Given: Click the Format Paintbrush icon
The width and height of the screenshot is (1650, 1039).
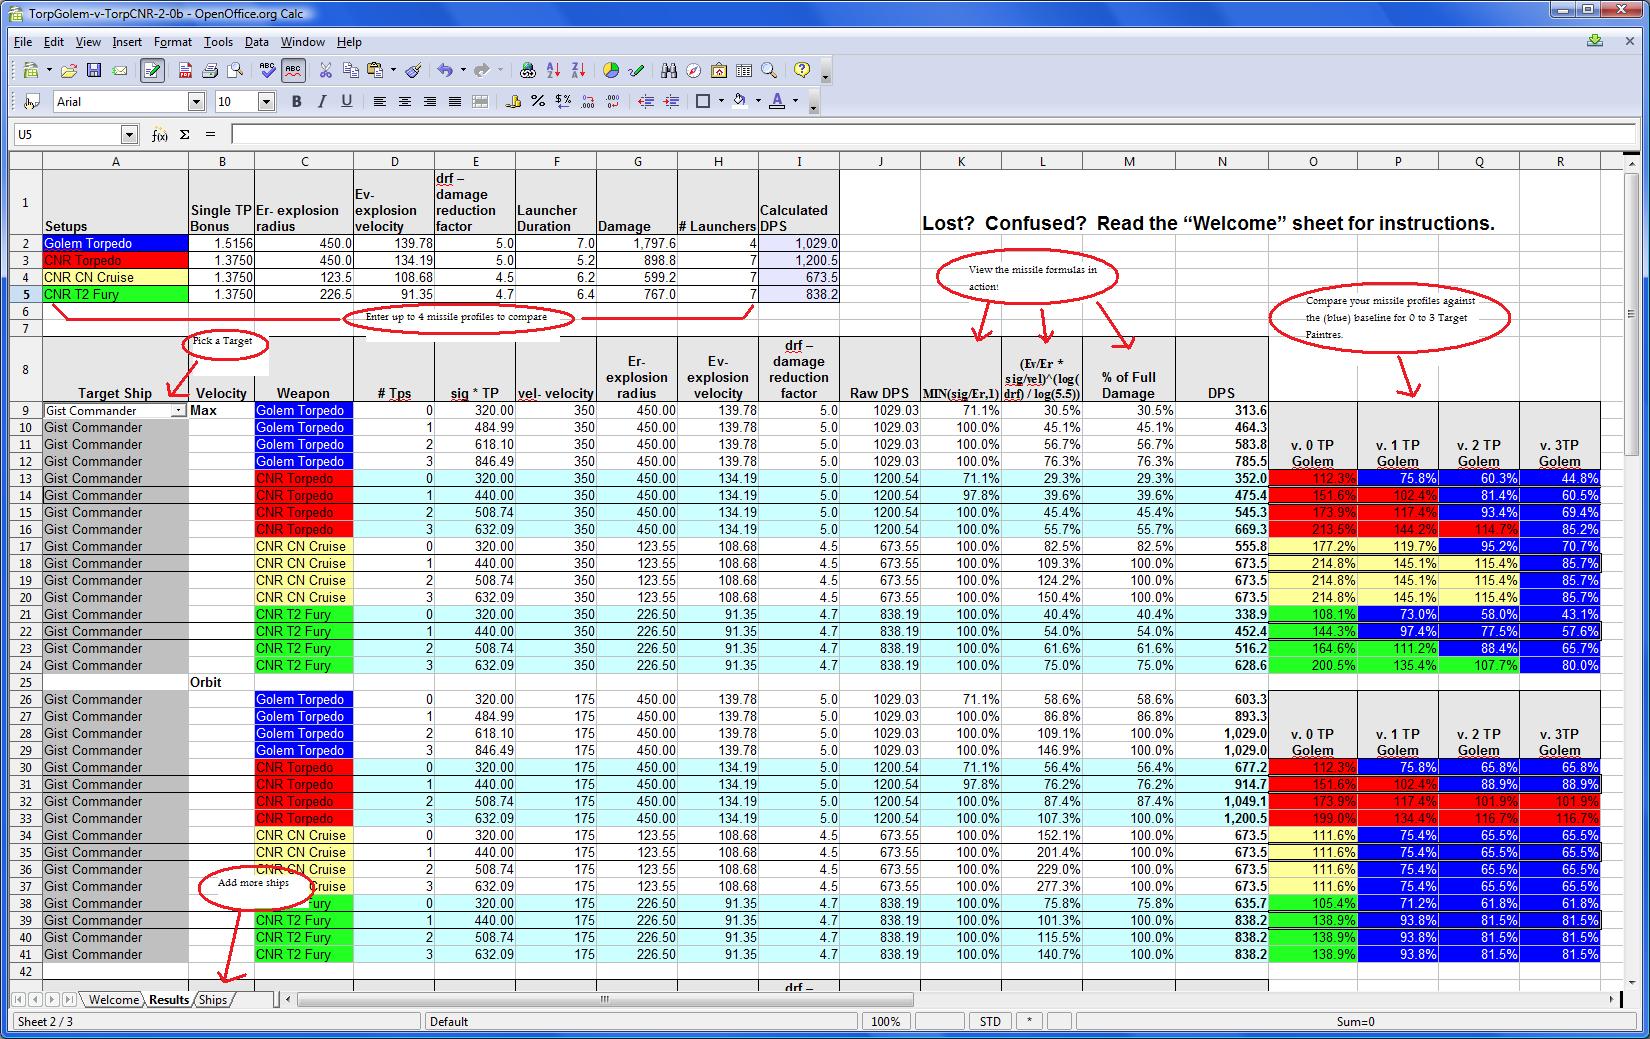Looking at the screenshot, I should coord(413,71).
